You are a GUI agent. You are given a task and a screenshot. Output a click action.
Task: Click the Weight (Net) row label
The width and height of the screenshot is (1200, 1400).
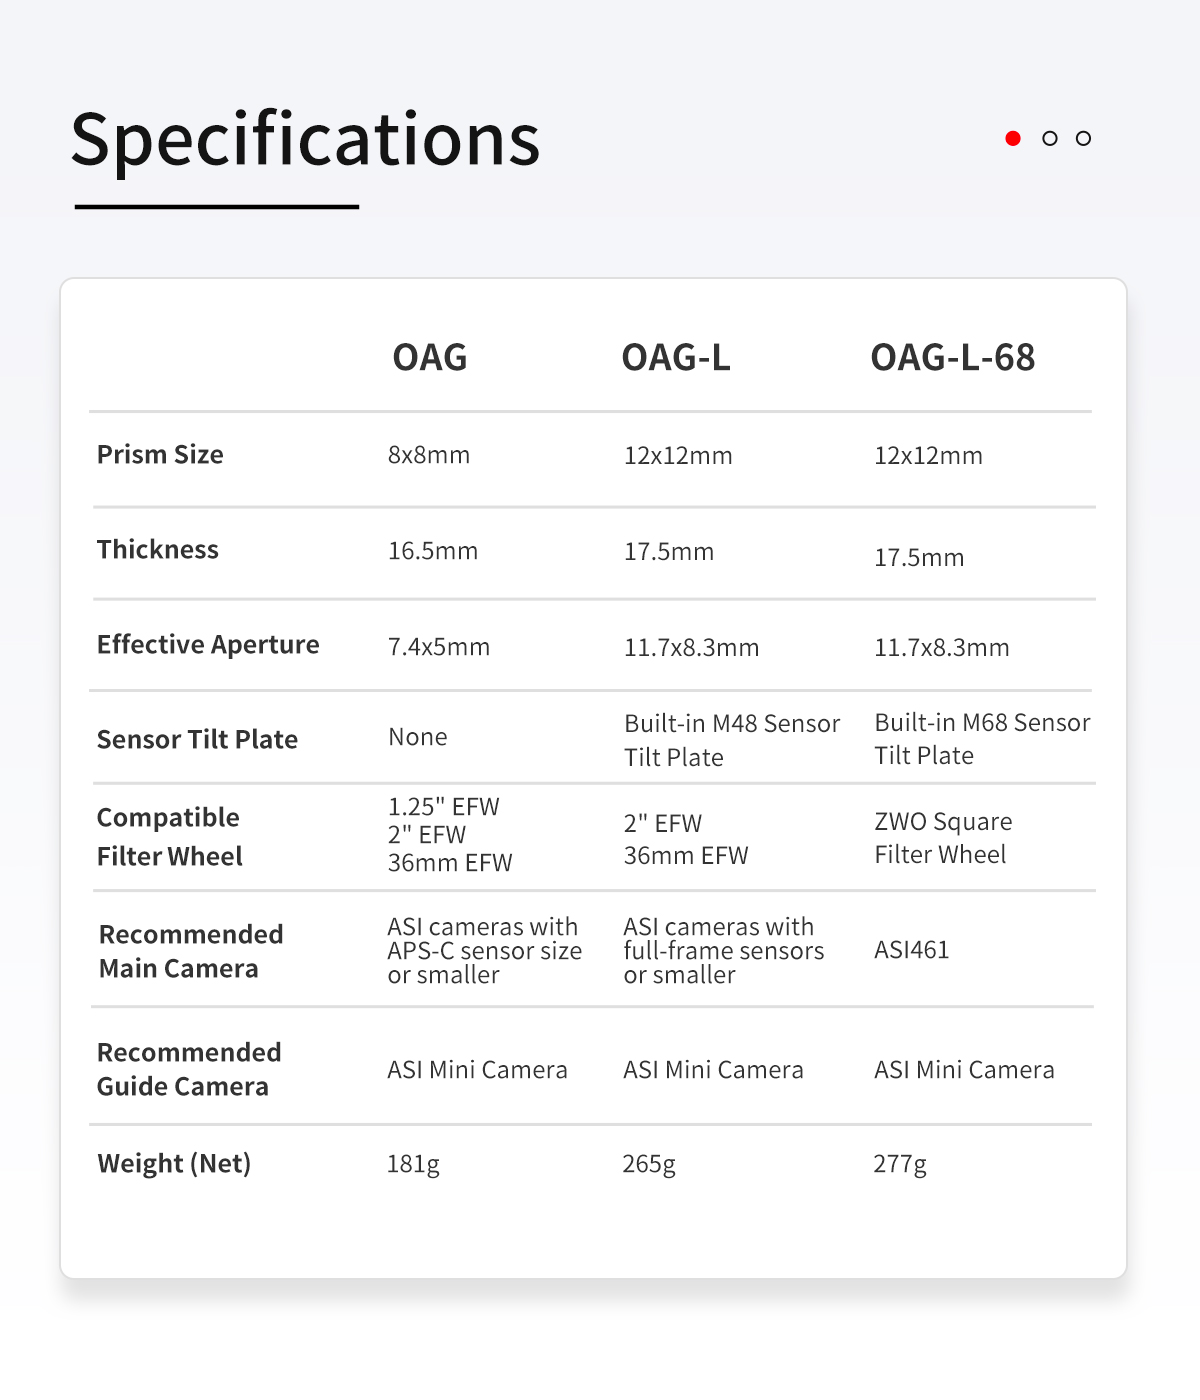pyautogui.click(x=174, y=1164)
